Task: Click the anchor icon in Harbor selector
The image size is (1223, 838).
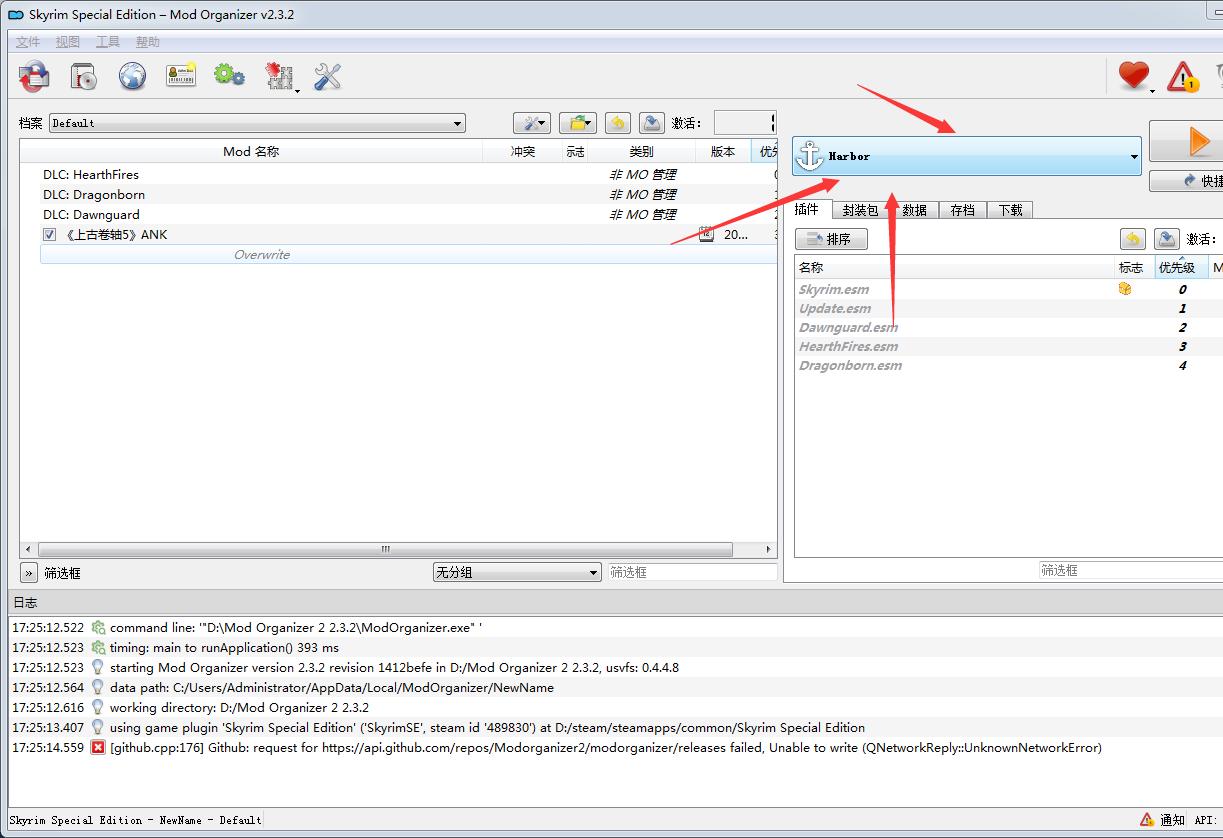Action: pyautogui.click(x=810, y=156)
